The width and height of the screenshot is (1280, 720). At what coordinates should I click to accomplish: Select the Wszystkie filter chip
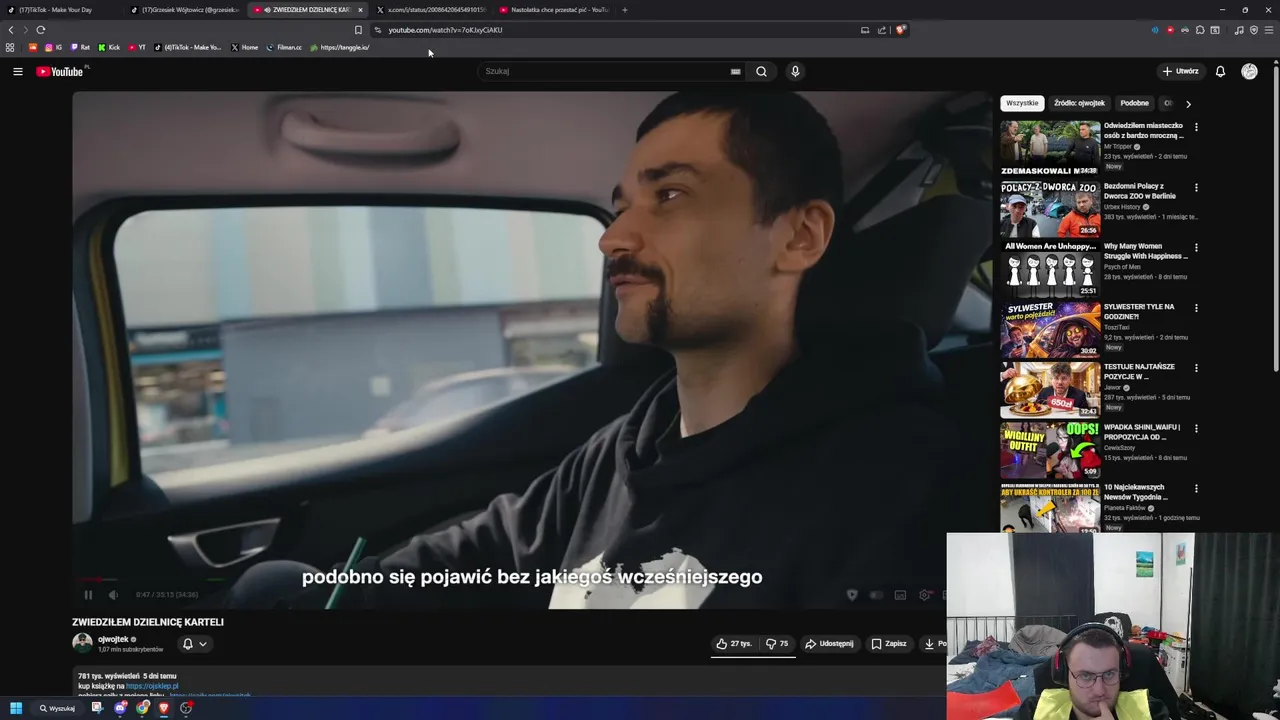point(1022,103)
